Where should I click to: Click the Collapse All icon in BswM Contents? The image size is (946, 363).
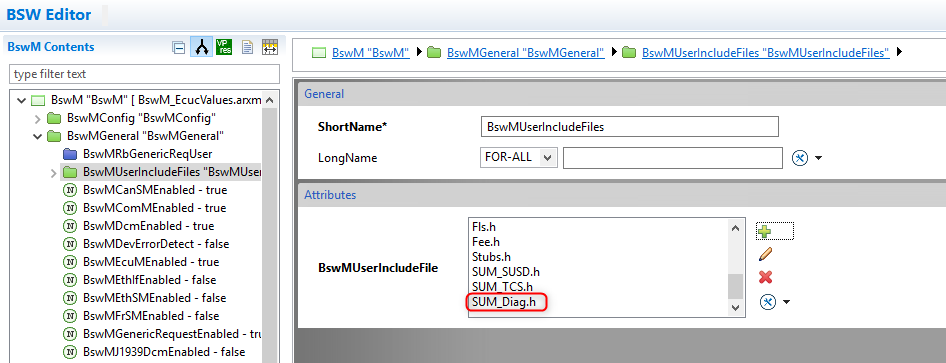tap(179, 47)
